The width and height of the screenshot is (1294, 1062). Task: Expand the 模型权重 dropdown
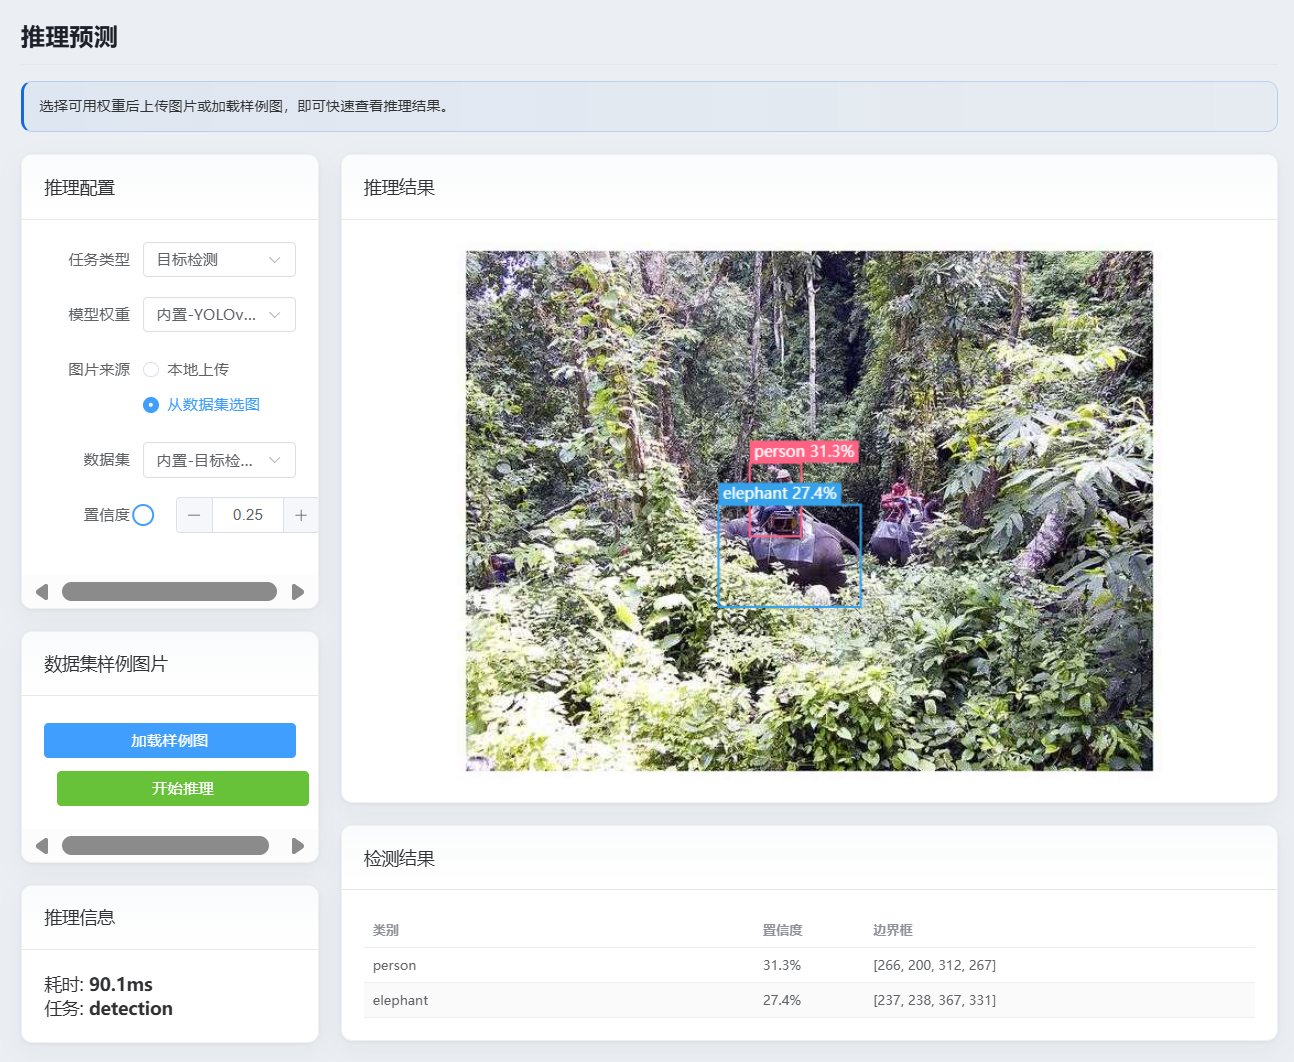click(x=219, y=315)
